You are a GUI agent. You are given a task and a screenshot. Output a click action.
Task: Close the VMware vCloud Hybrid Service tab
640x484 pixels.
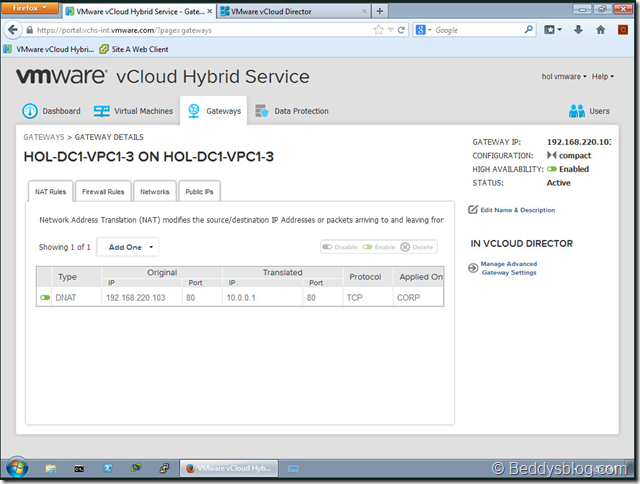[210, 11]
